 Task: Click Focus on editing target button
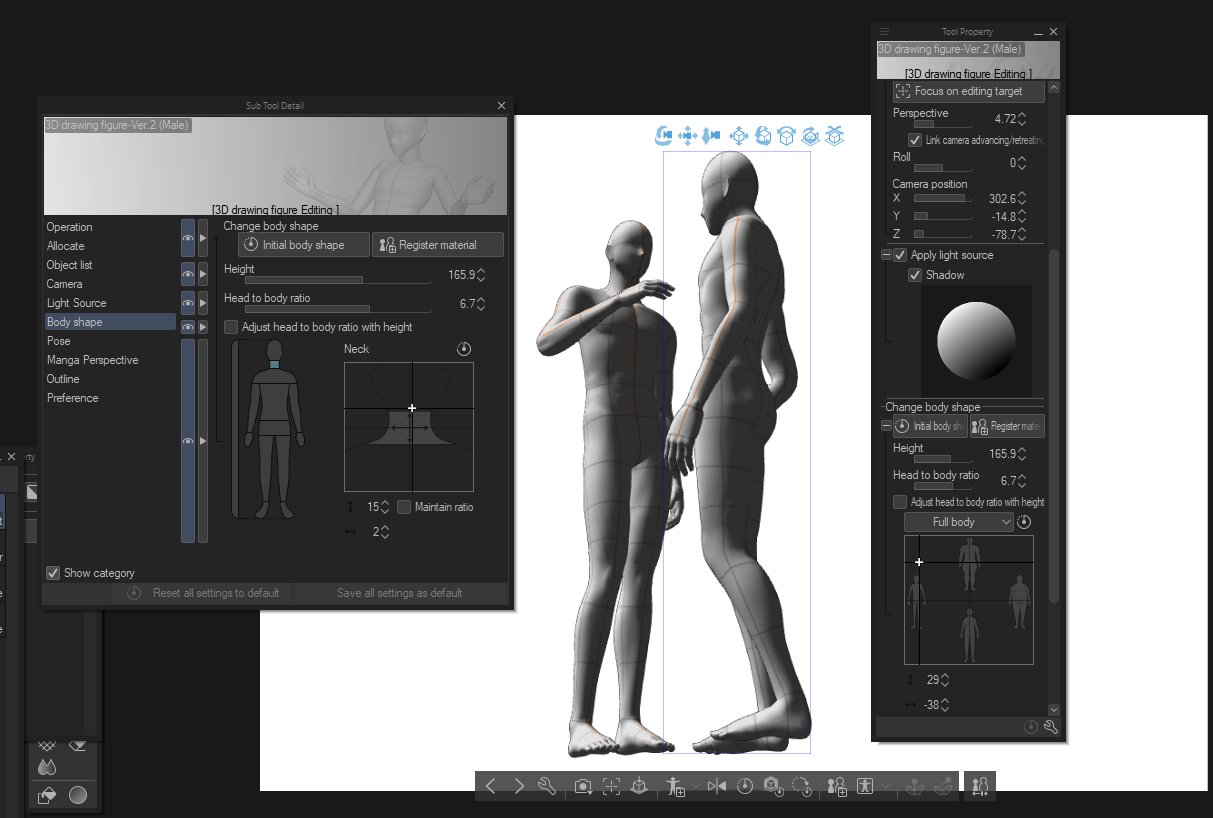click(x=968, y=91)
